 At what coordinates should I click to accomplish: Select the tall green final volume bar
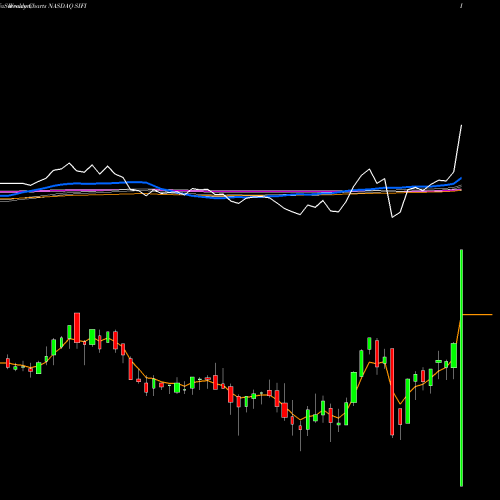(x=461, y=368)
